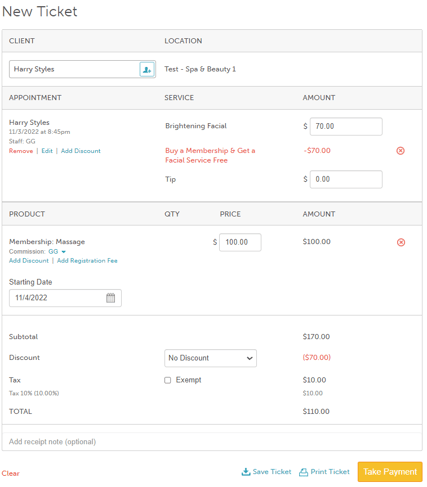Edit the Brightening Facial appointment
This screenshot has width=427, height=487.
tap(47, 151)
